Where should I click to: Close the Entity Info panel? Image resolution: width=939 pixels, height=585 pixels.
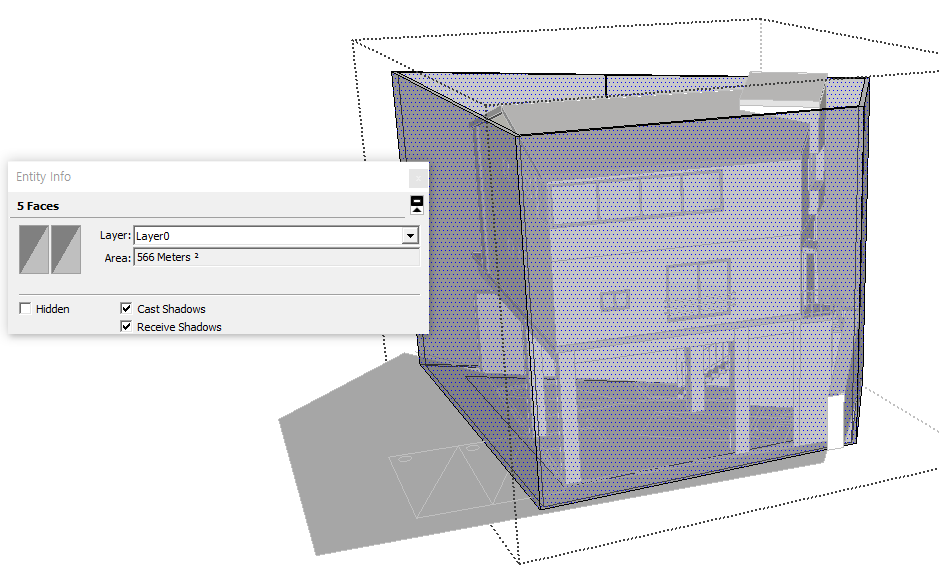(x=418, y=178)
